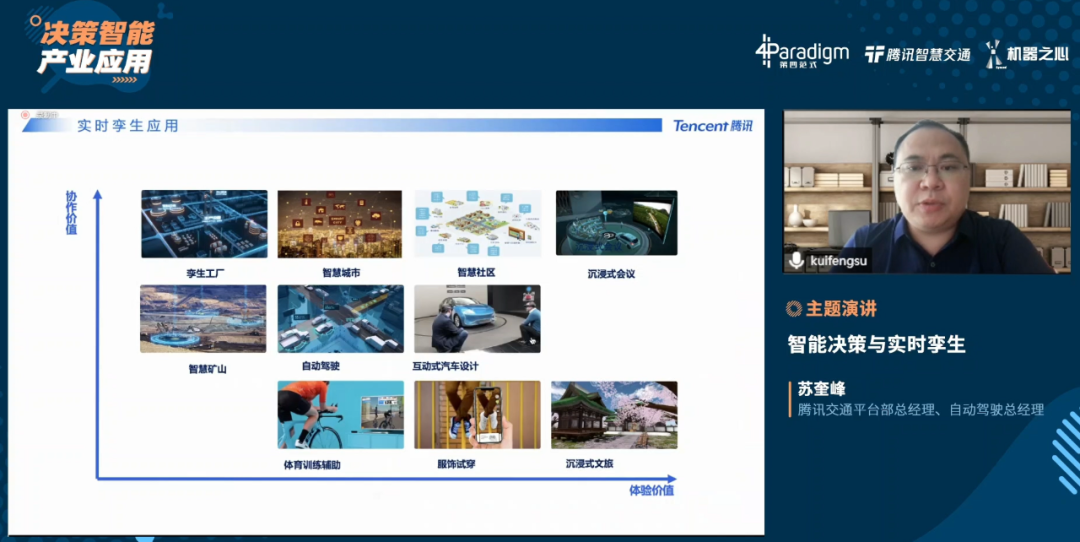
Task: Click the 智慧城市 caption
Action: click(341, 273)
